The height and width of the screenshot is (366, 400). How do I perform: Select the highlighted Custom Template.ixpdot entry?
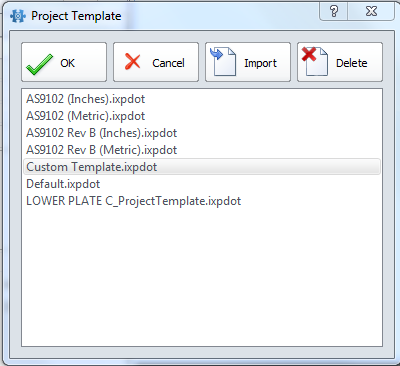click(x=202, y=167)
